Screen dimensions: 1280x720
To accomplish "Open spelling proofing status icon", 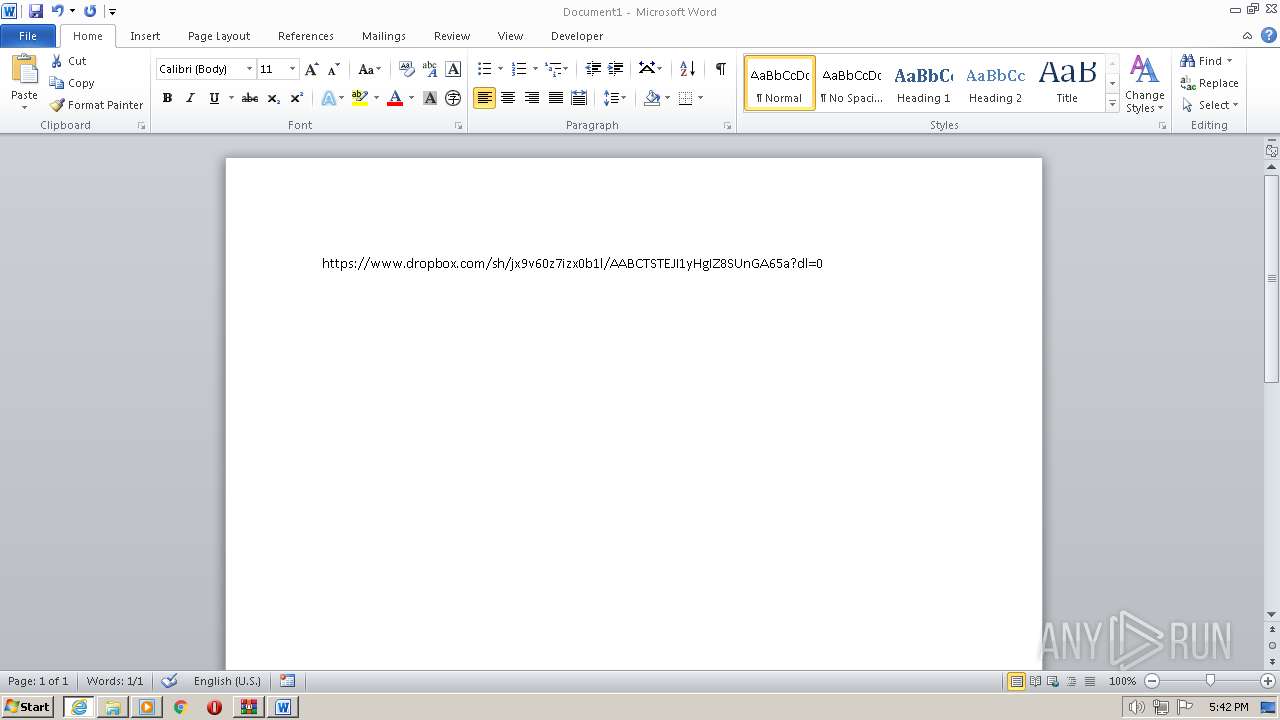I will click(169, 681).
